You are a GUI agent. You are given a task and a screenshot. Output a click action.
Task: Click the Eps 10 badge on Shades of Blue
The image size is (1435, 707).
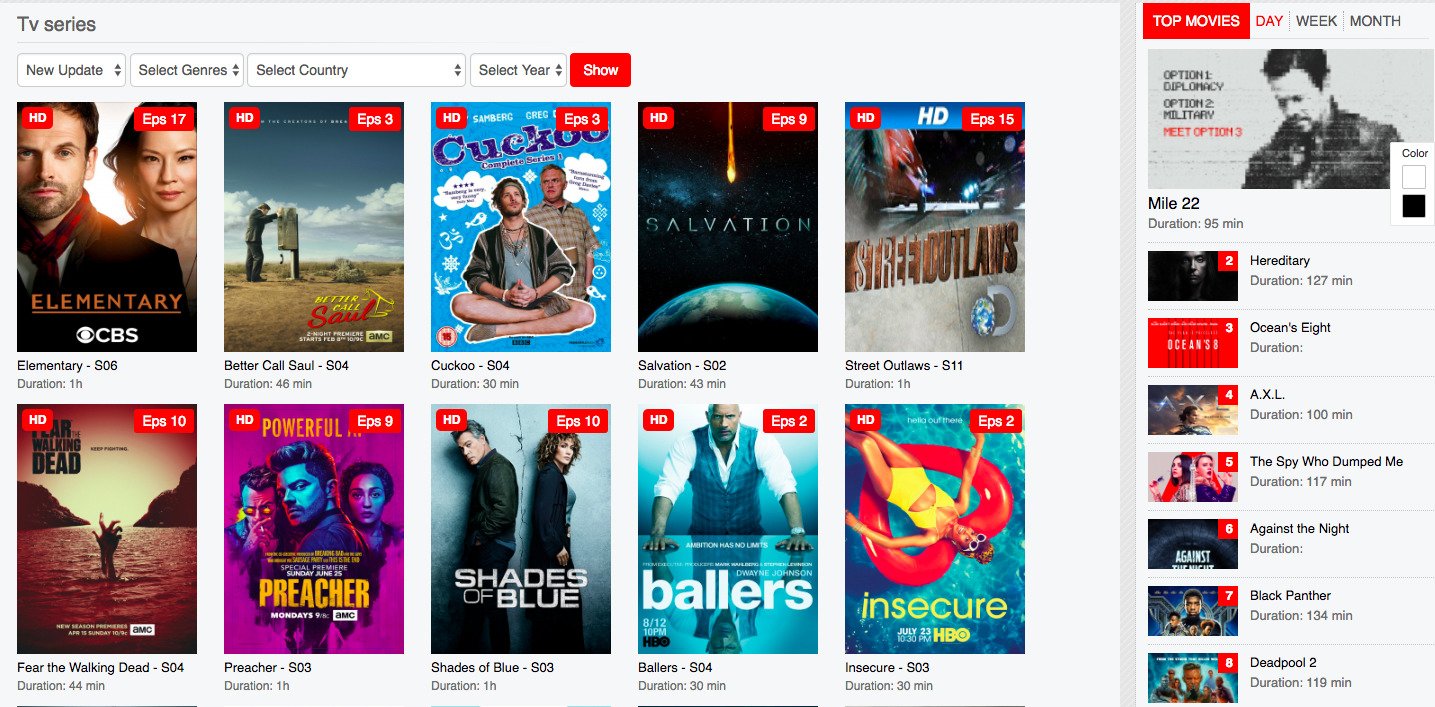point(578,422)
